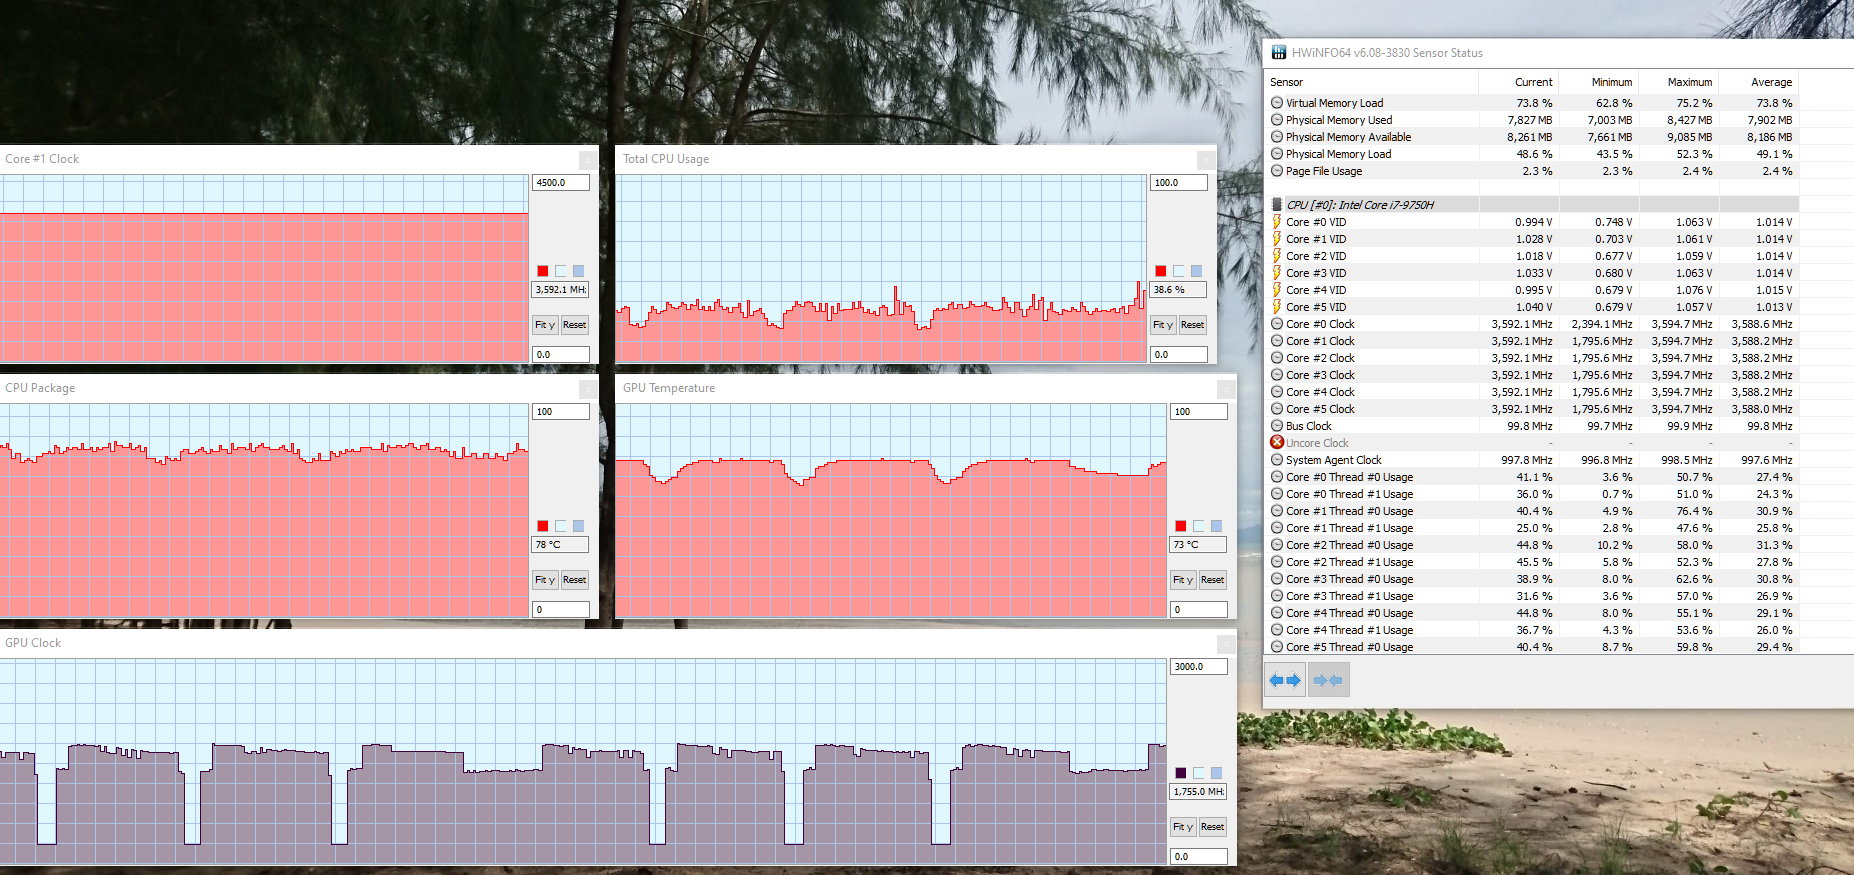Open blue grid color swatch in GPU Clock
This screenshot has width=1854, height=875.
coord(1216,773)
